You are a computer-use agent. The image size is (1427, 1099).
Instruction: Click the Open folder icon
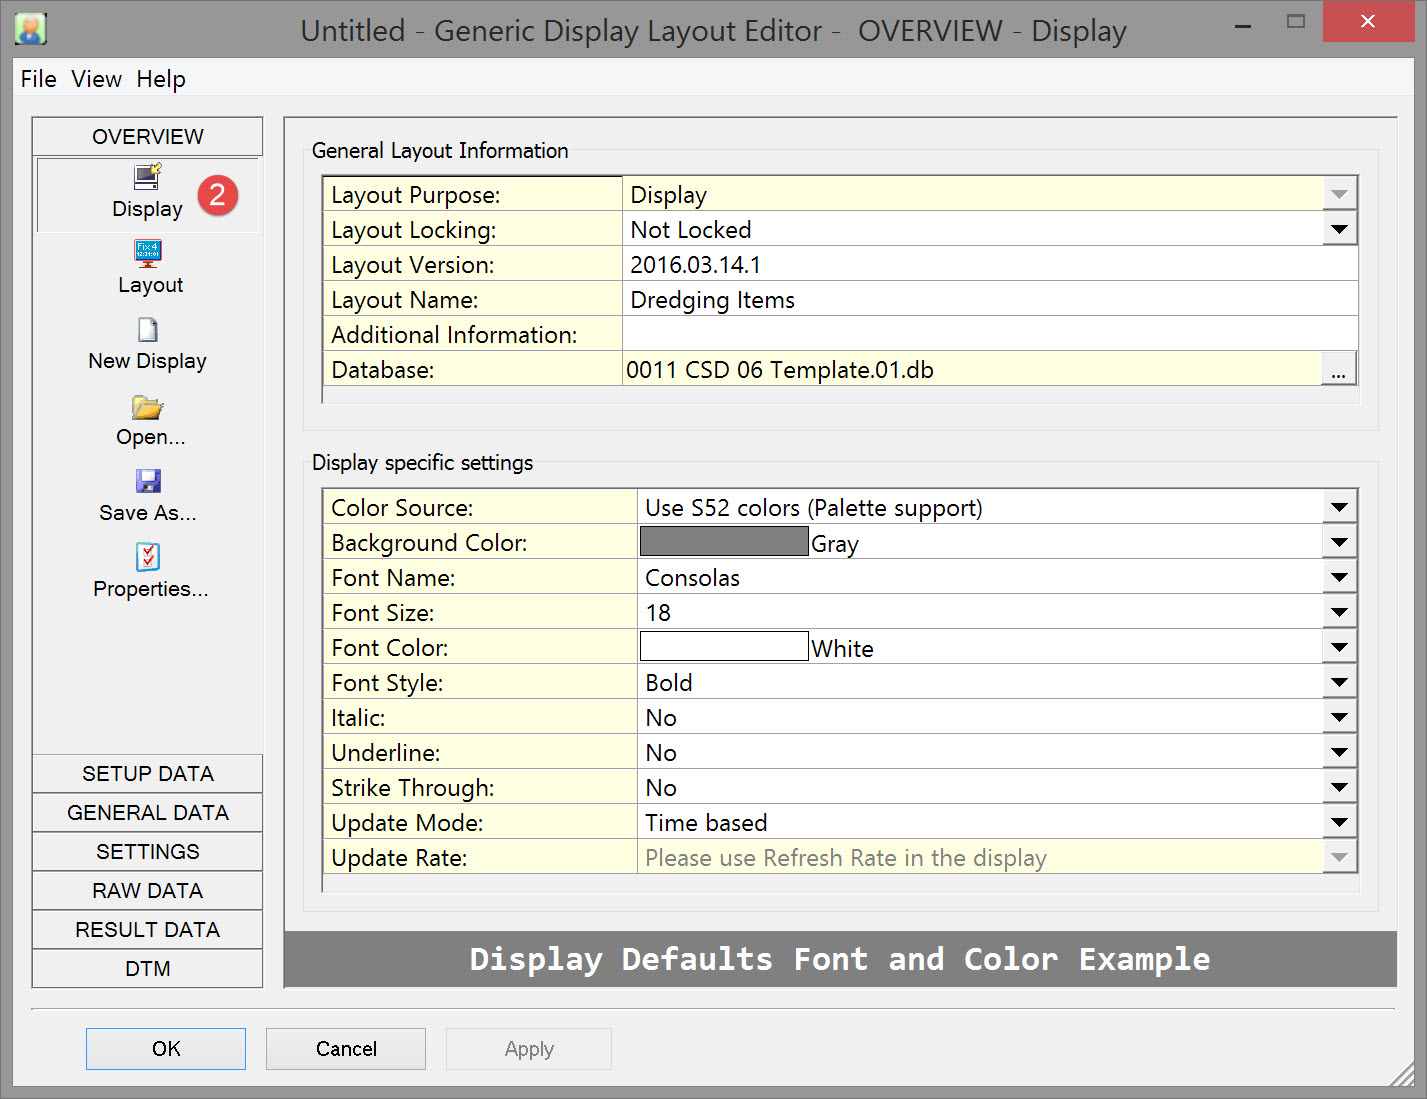point(148,407)
